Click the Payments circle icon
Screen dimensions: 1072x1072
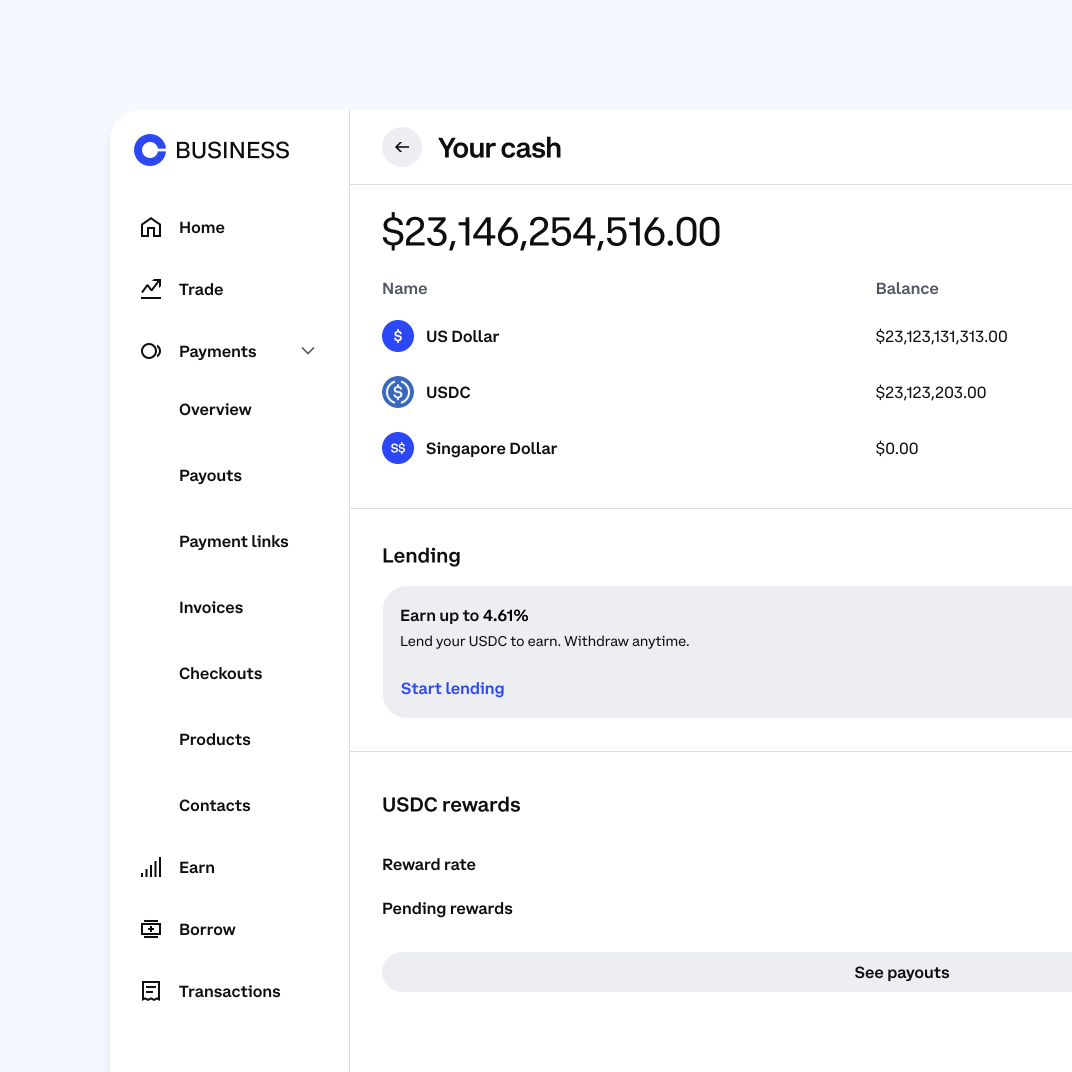(150, 351)
